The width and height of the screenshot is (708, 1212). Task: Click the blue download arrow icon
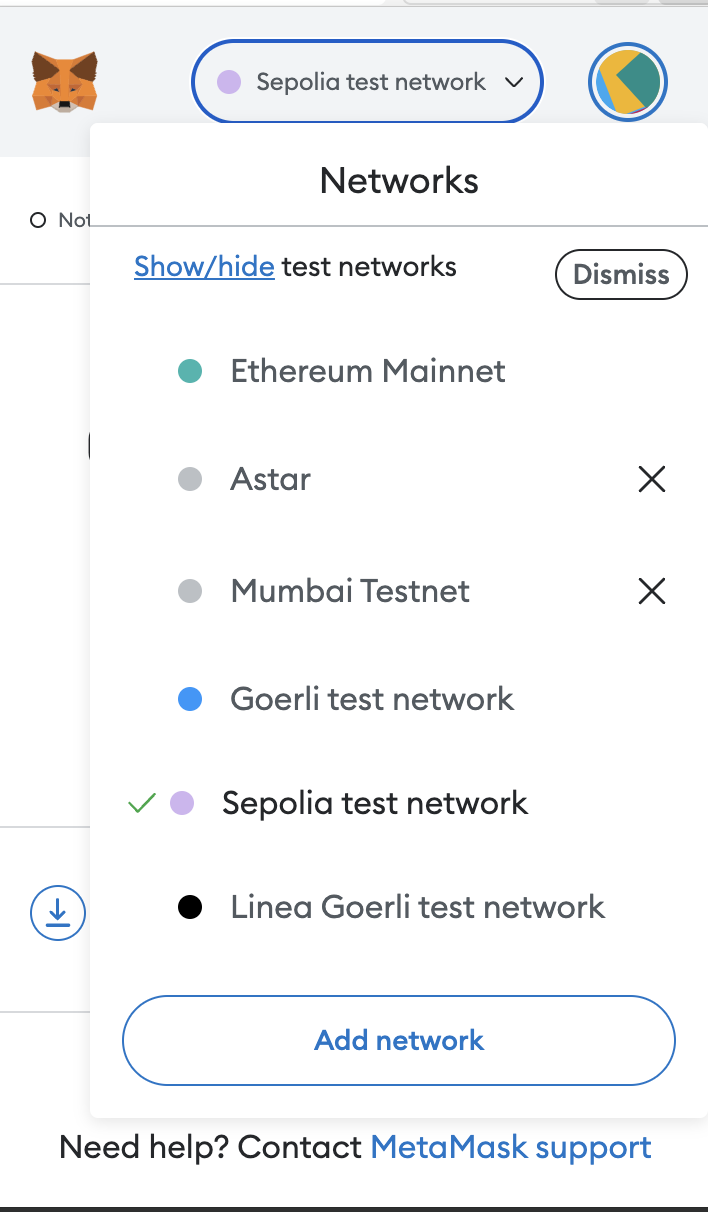58,913
